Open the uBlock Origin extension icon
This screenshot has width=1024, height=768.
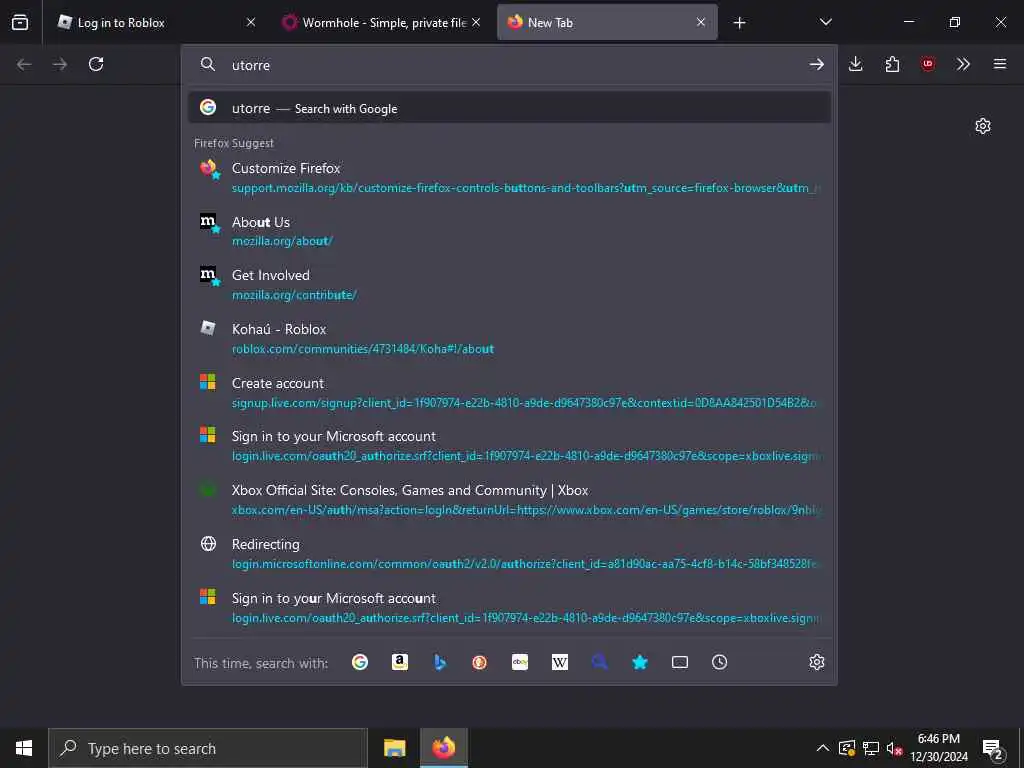pos(927,64)
